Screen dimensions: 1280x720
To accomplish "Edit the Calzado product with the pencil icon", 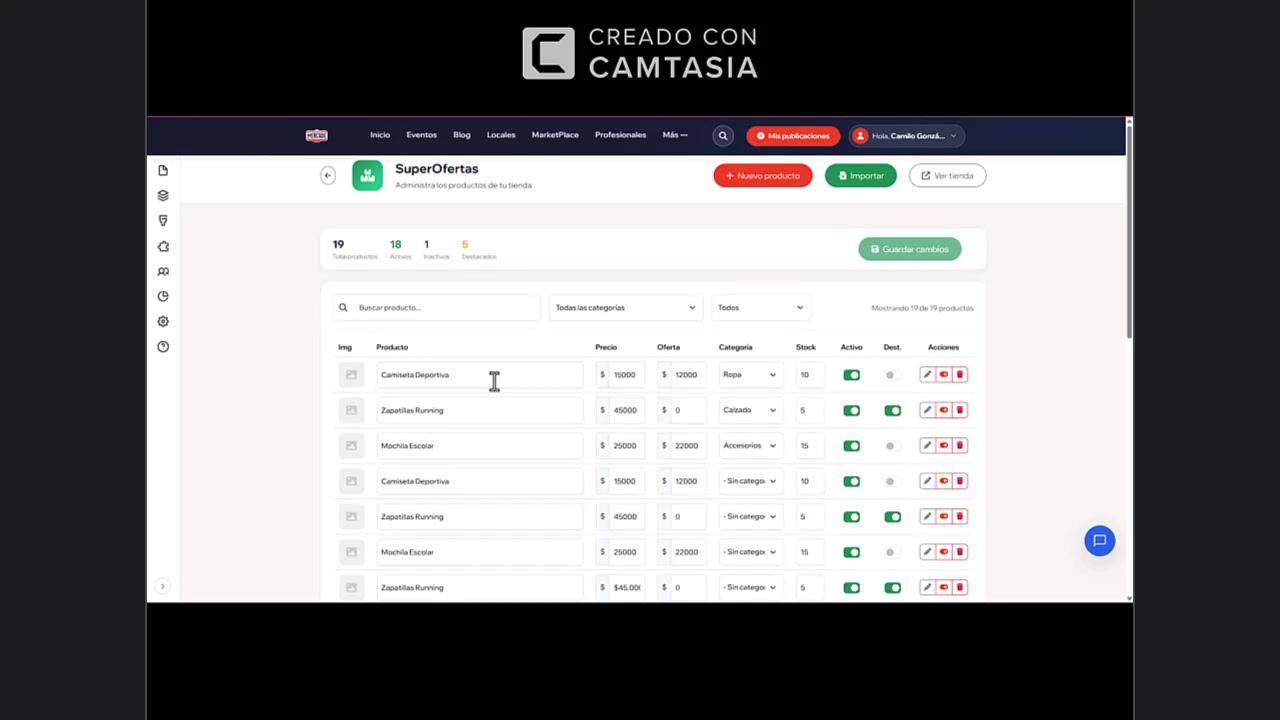I will coord(927,410).
